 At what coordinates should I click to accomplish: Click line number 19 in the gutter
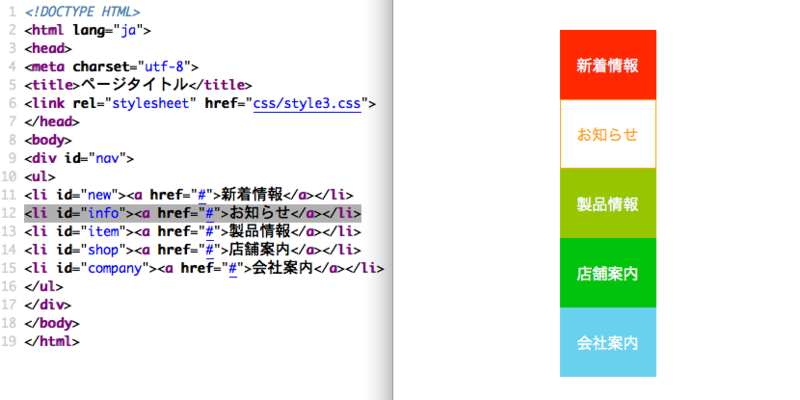[9, 342]
